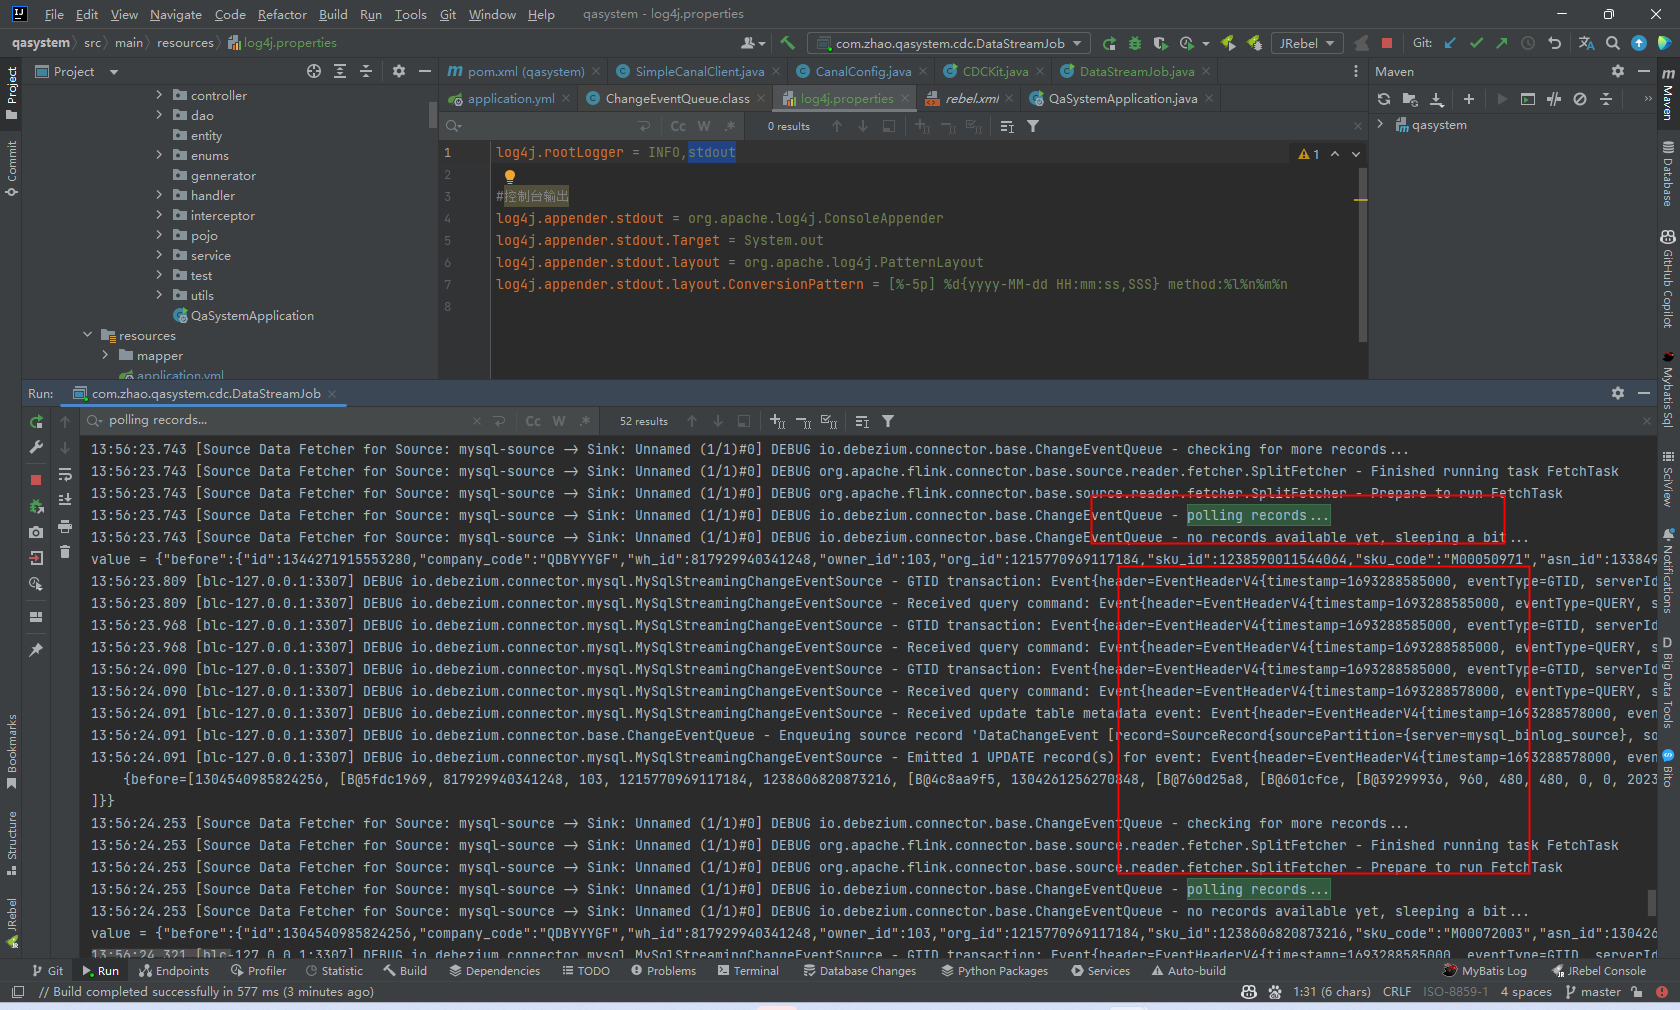Open the Tools menu
Screen dimensions: 1680x1010
click(410, 14)
